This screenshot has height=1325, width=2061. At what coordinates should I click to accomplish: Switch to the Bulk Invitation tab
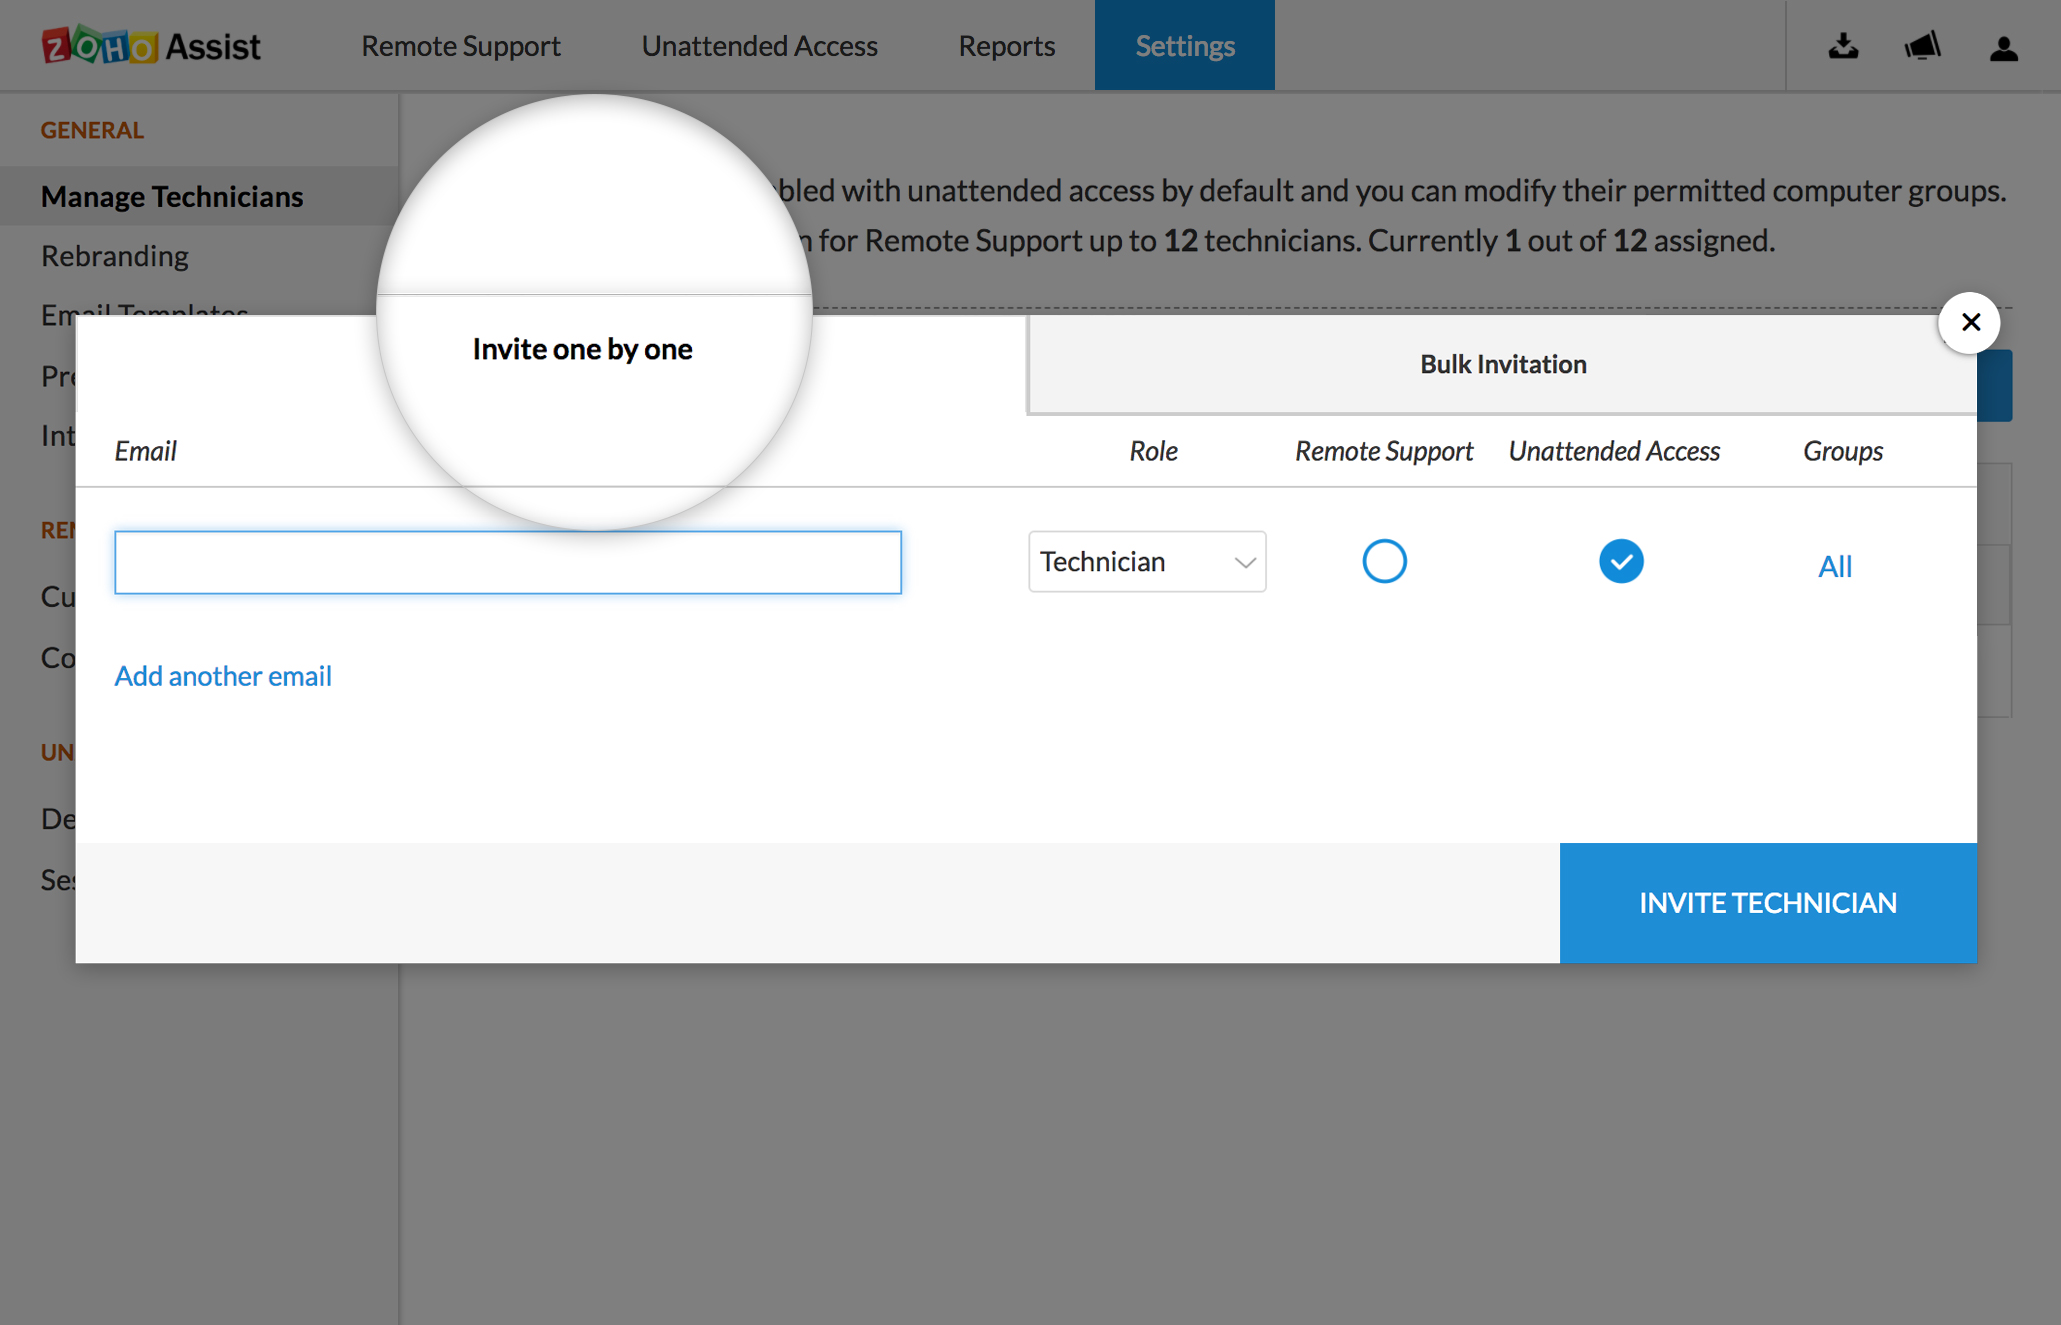(1502, 364)
